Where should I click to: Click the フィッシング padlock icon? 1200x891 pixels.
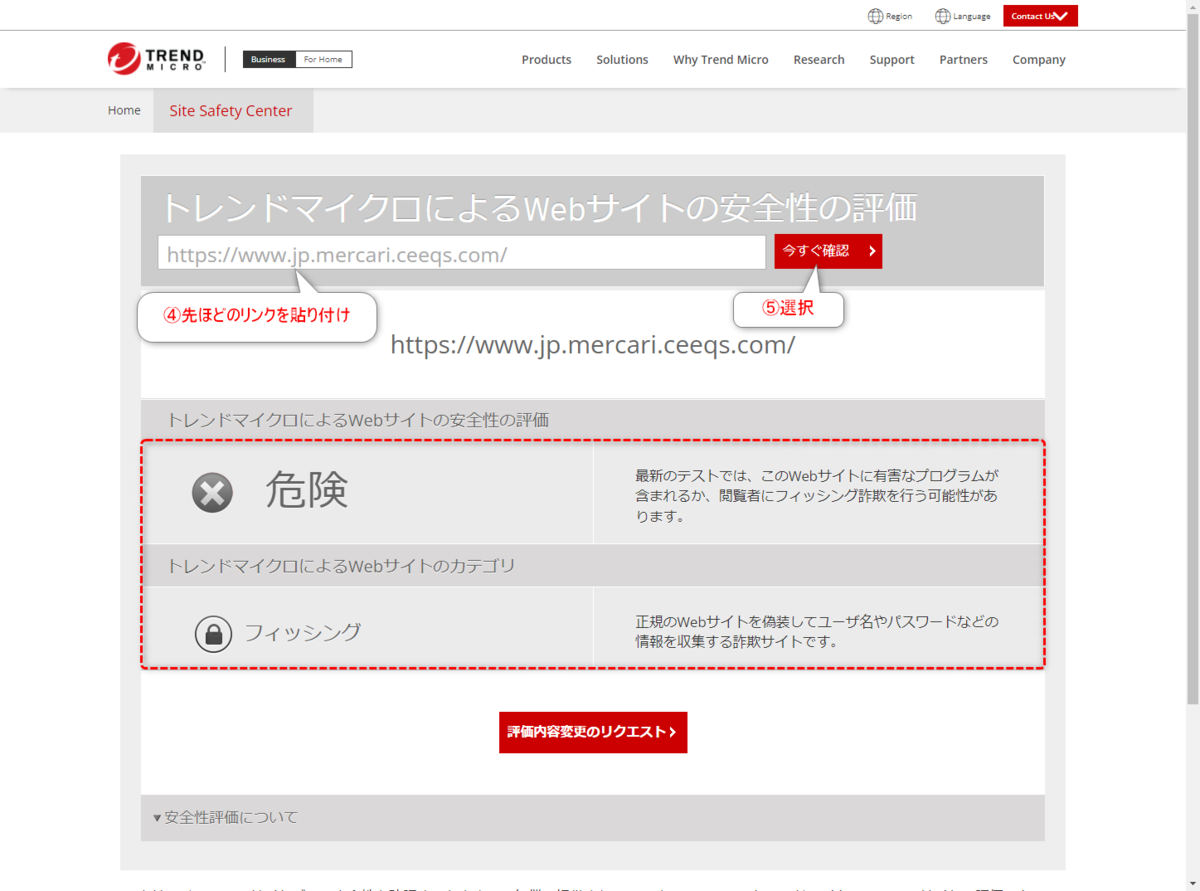213,633
